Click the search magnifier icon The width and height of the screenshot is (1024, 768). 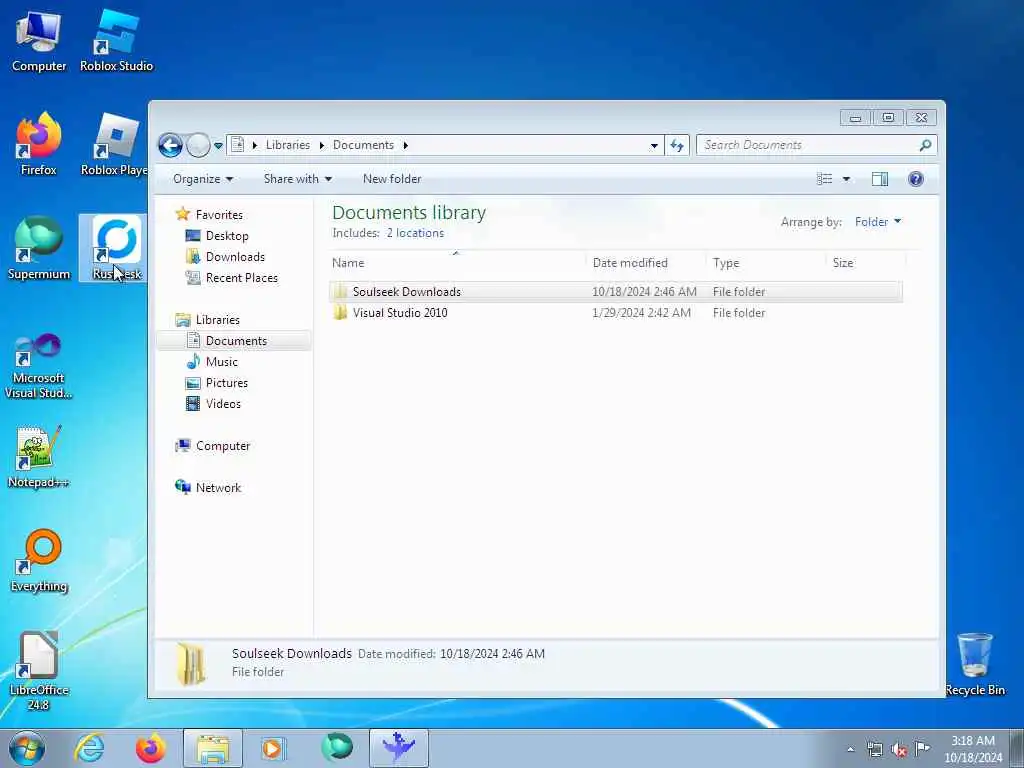[x=925, y=145]
